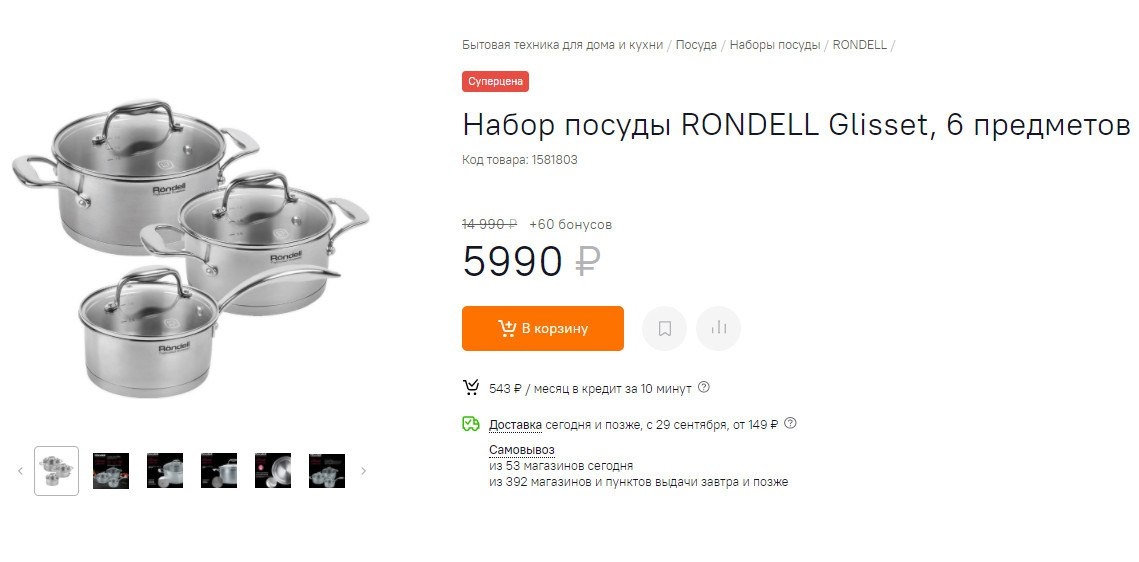Click the green delivery truck icon

(x=471, y=424)
